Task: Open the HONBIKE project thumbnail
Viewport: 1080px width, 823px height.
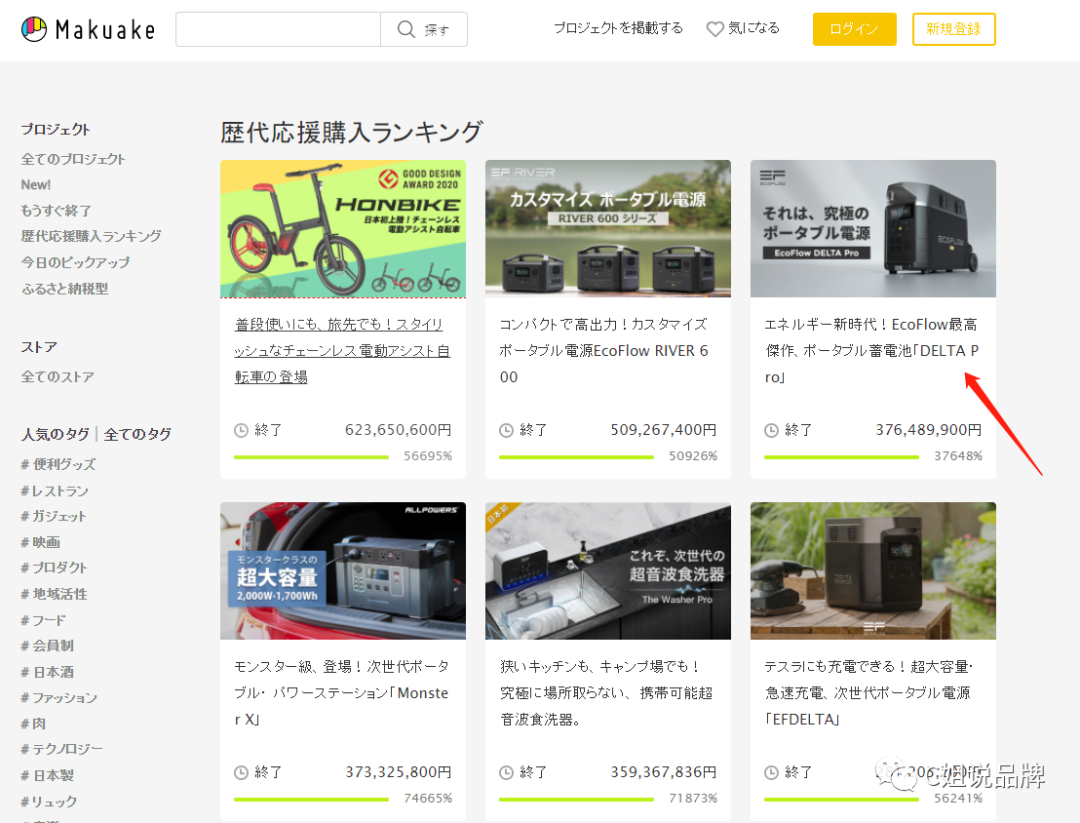Action: (343, 229)
